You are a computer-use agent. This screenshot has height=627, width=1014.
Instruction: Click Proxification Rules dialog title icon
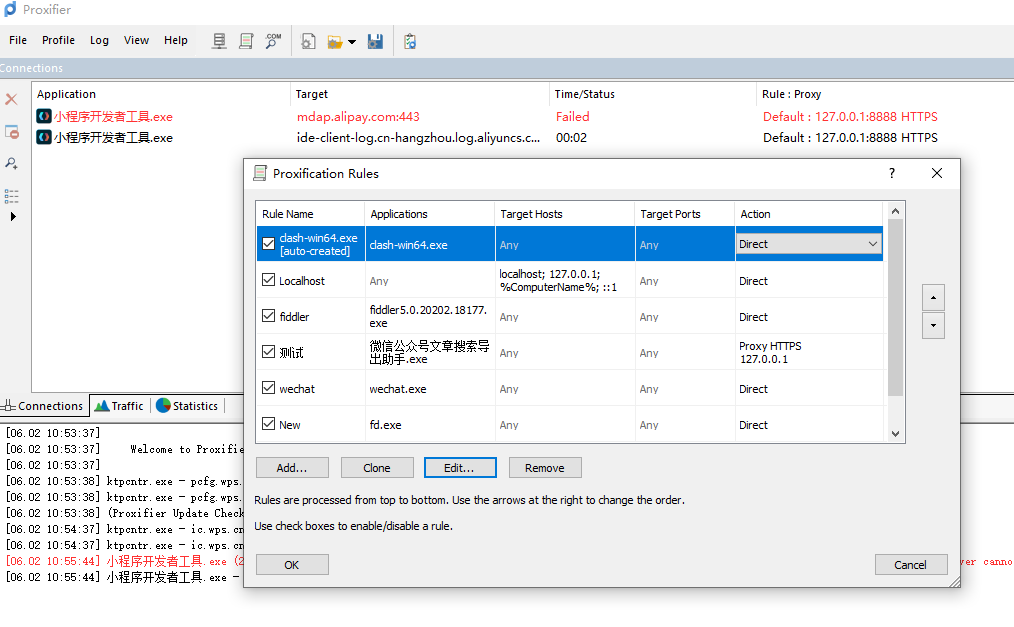(260, 173)
